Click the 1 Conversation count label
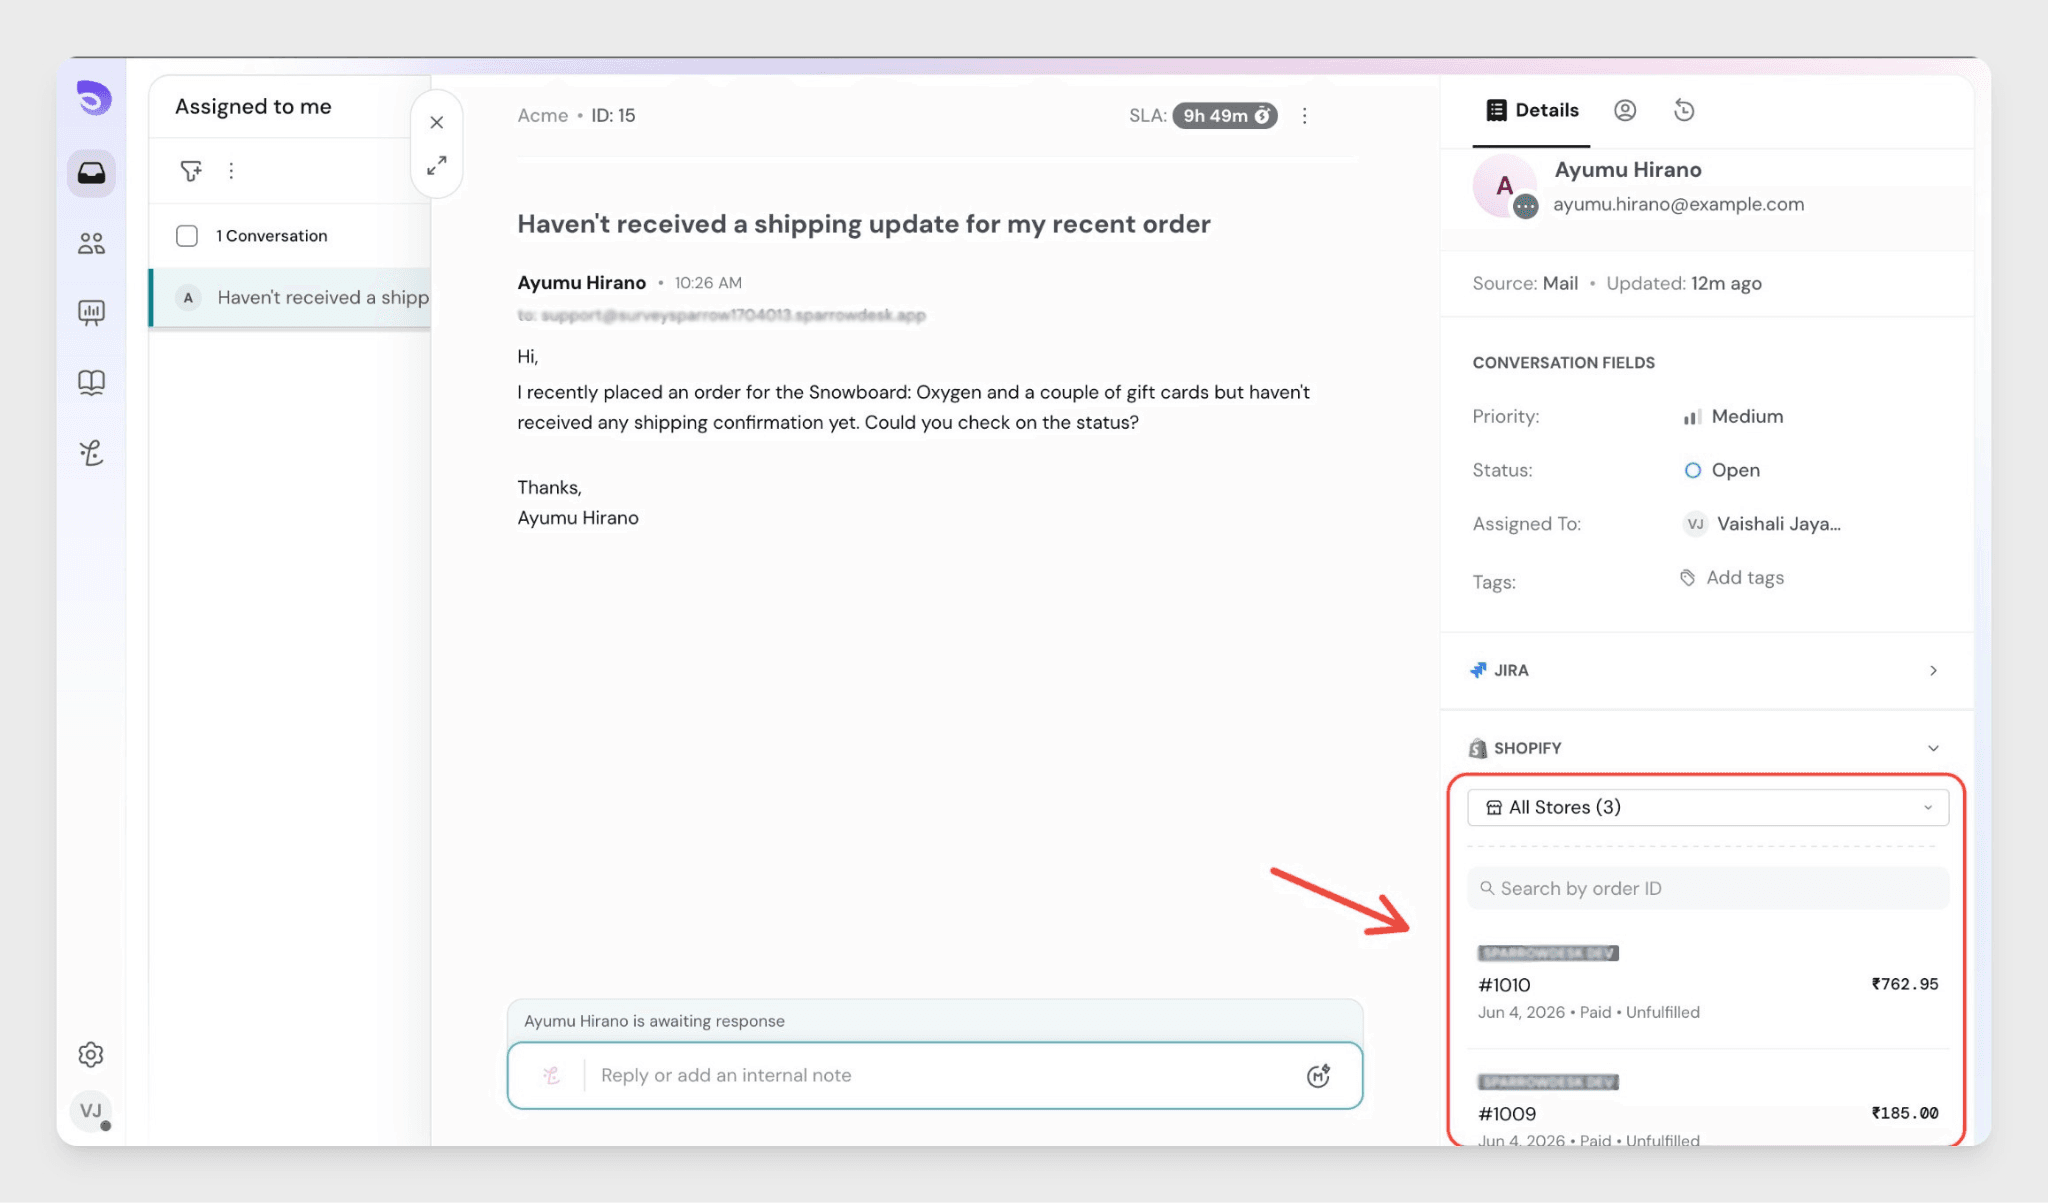 (272, 236)
